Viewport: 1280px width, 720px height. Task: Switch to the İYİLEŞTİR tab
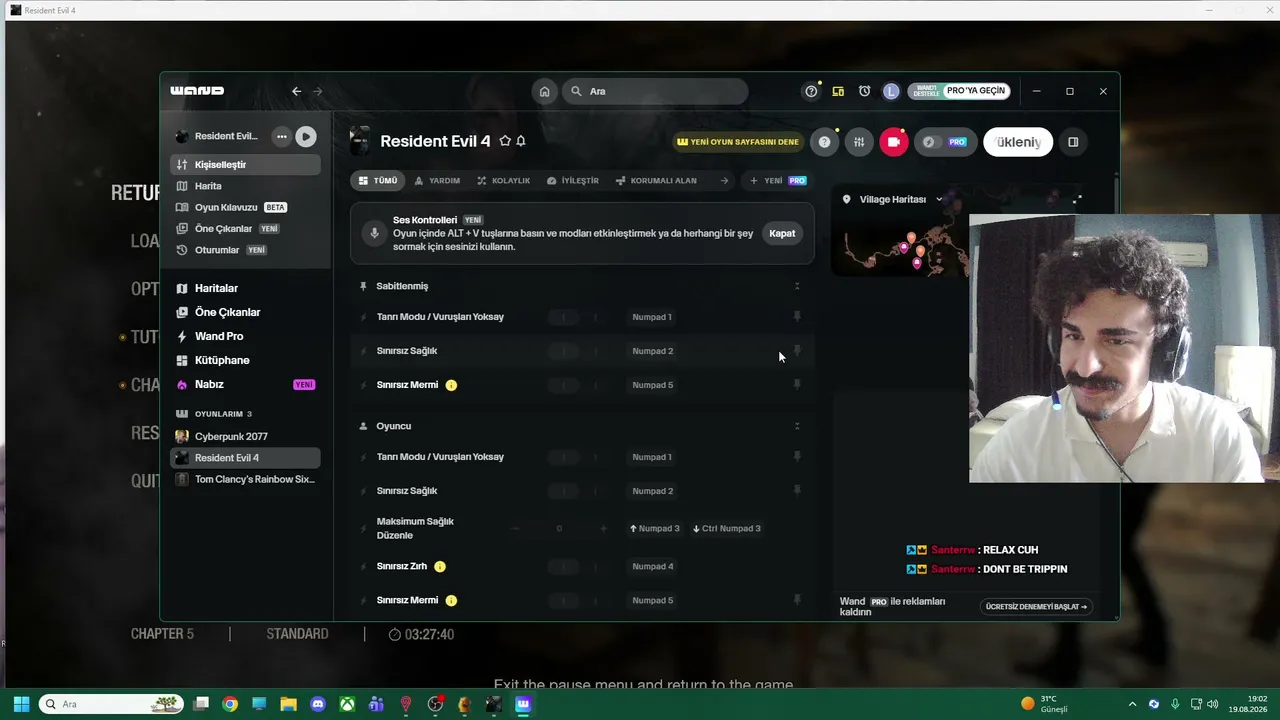click(x=573, y=181)
